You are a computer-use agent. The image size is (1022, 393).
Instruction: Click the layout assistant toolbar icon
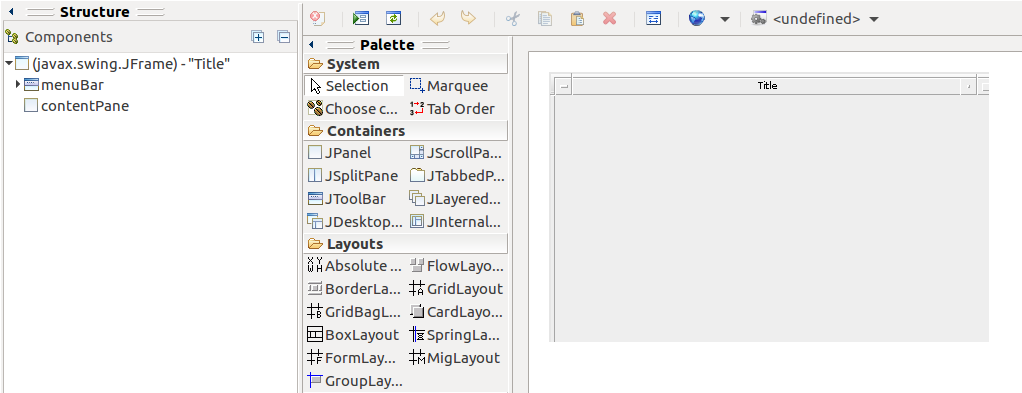(653, 18)
